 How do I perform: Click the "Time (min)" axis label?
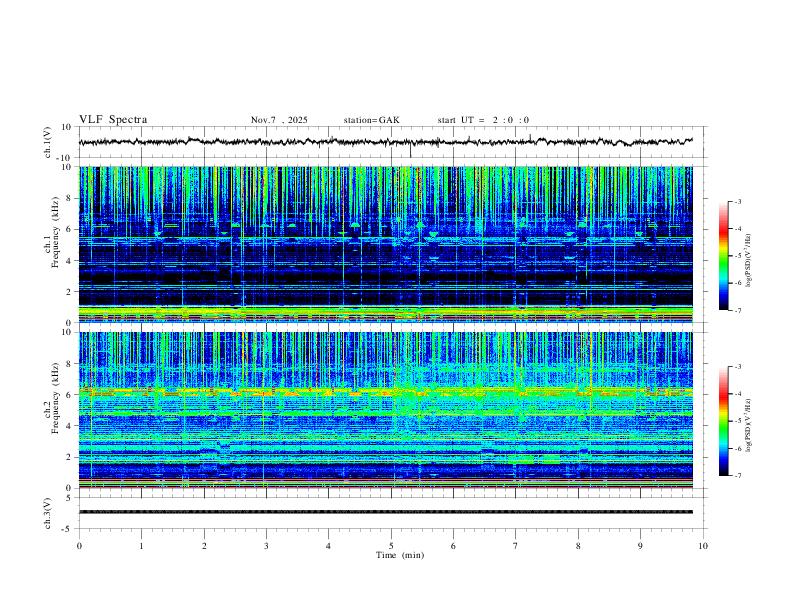pyautogui.click(x=400, y=555)
